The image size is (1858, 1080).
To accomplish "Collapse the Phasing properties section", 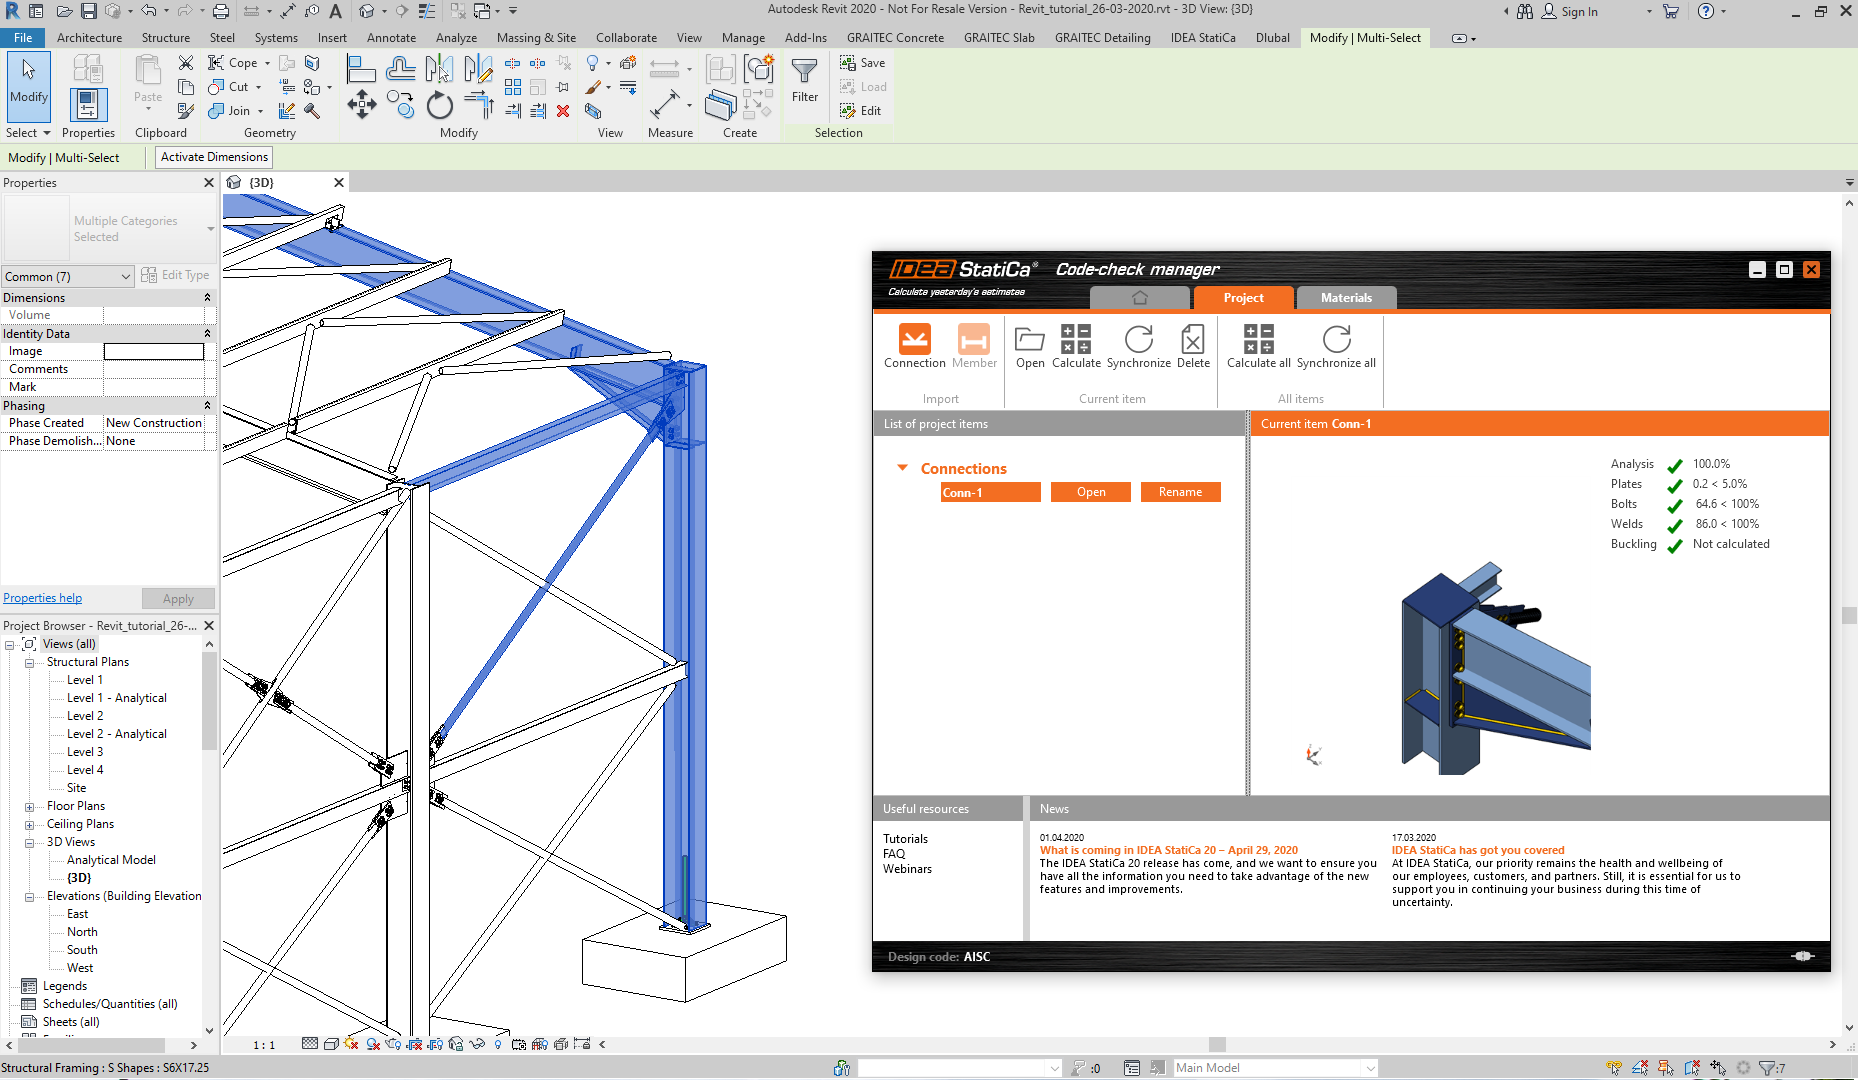I will (x=207, y=406).
